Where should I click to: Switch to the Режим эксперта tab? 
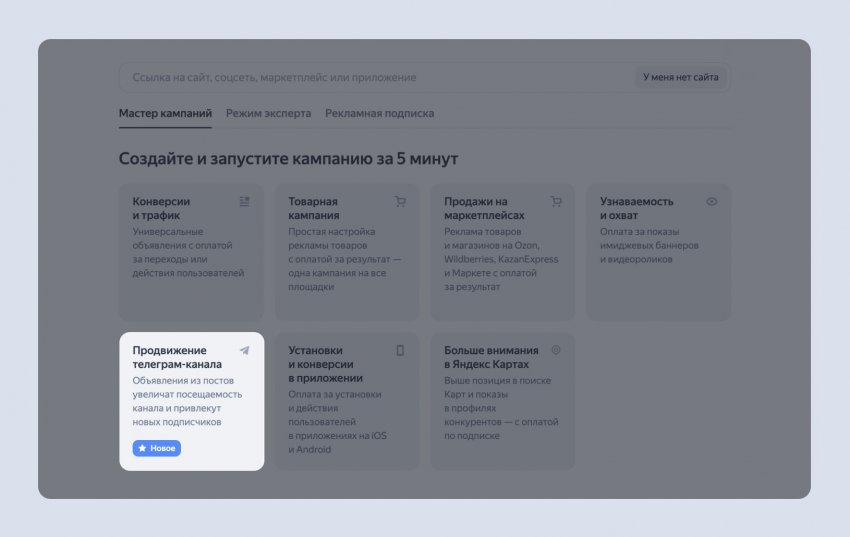268,114
